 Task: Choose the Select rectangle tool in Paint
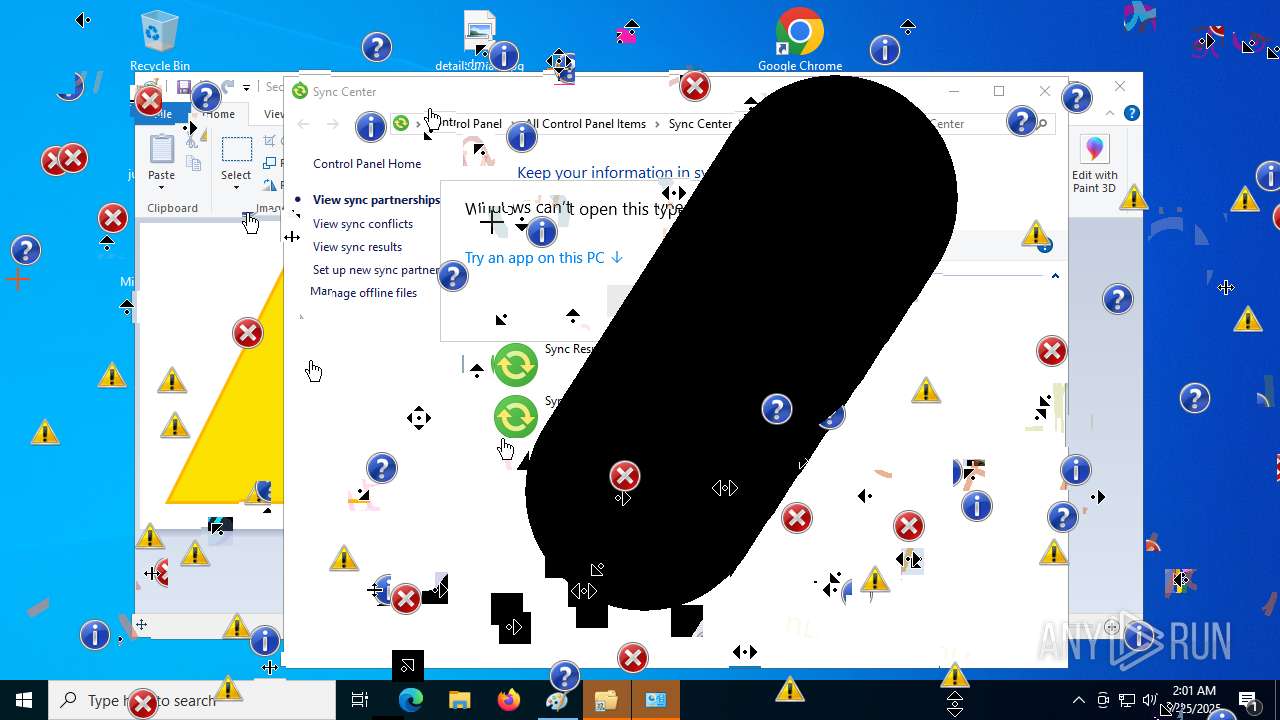236,150
